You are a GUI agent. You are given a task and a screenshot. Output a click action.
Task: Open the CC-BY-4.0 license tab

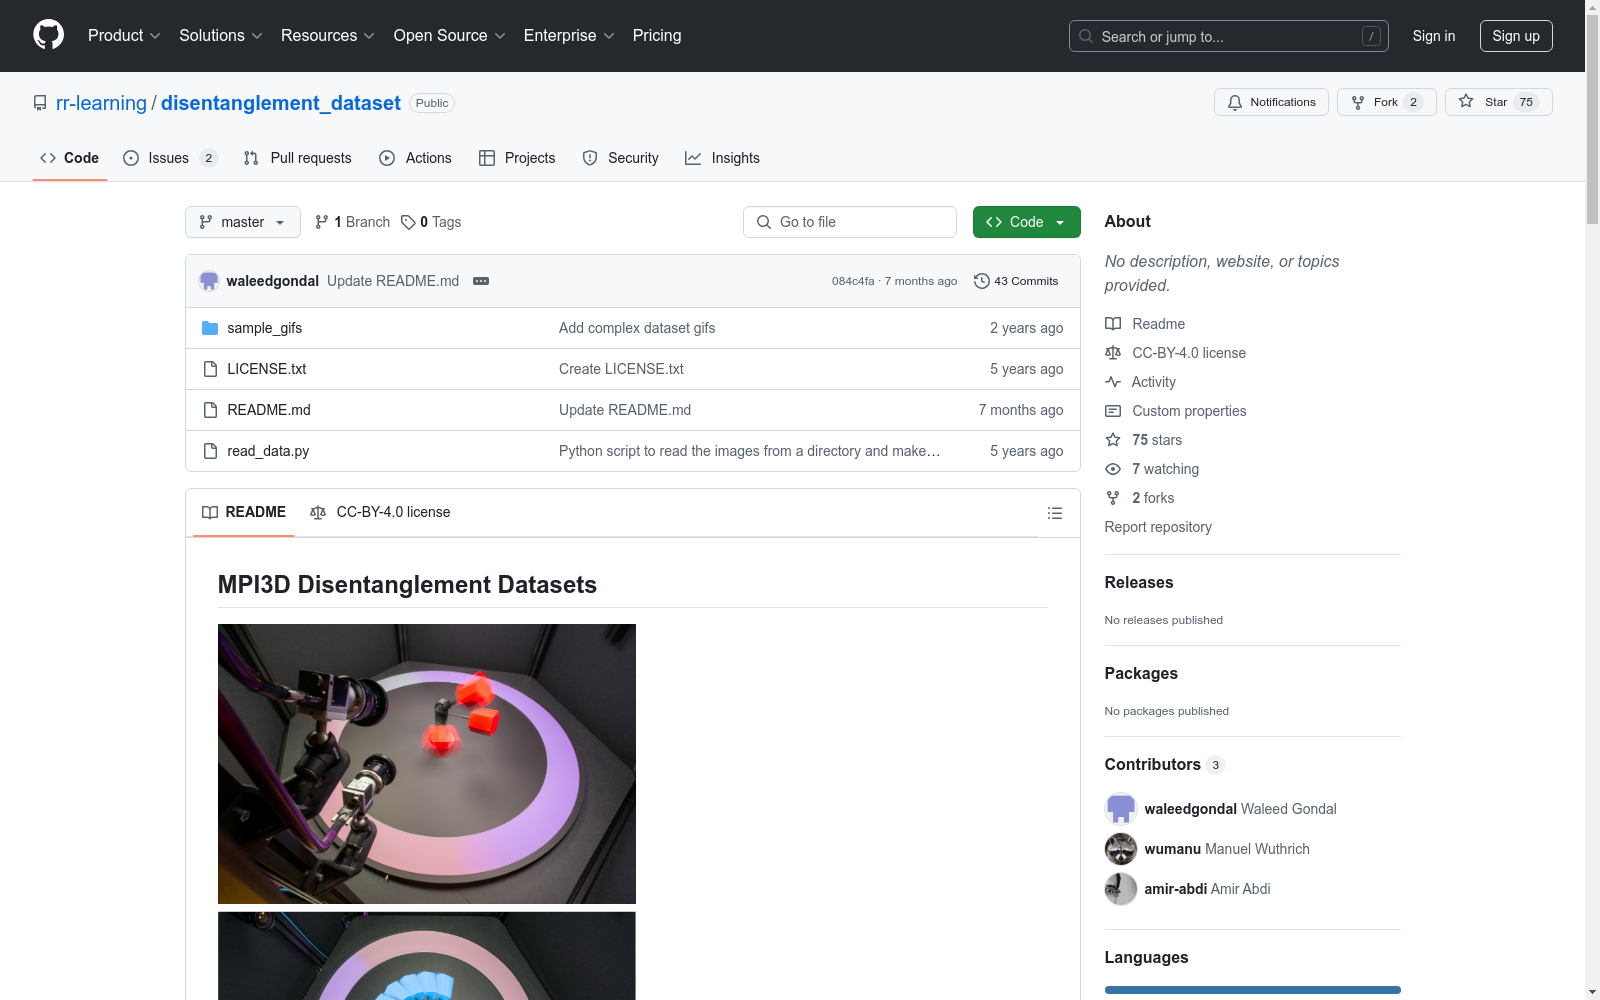point(381,512)
